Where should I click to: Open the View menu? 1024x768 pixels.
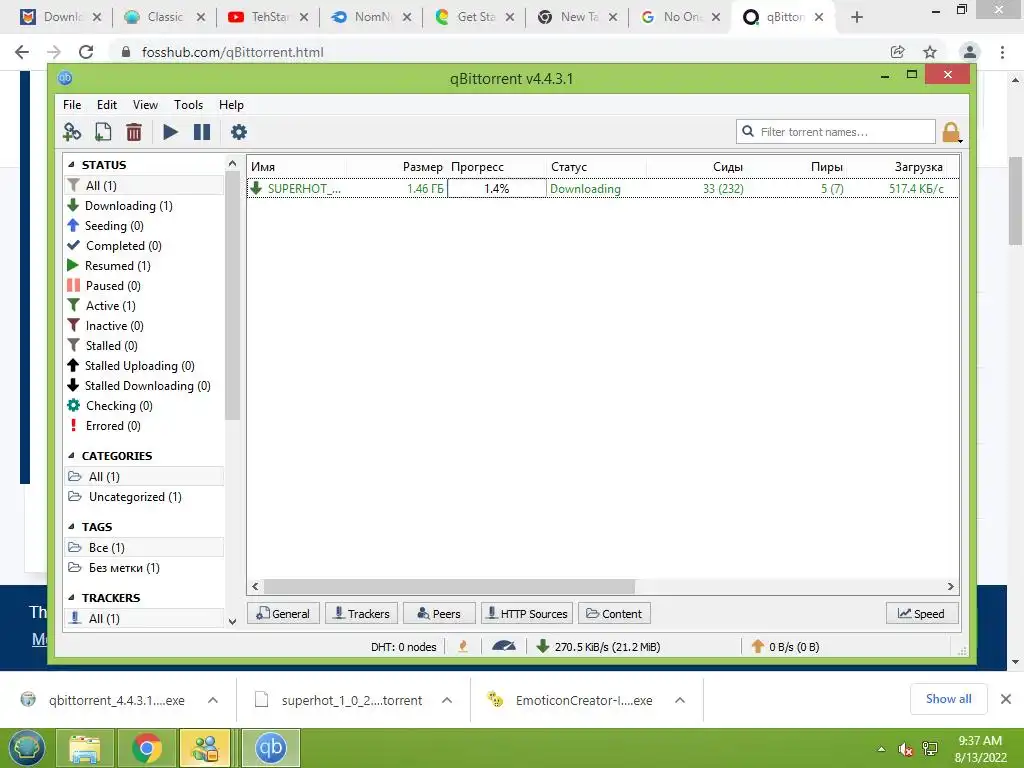pos(145,104)
